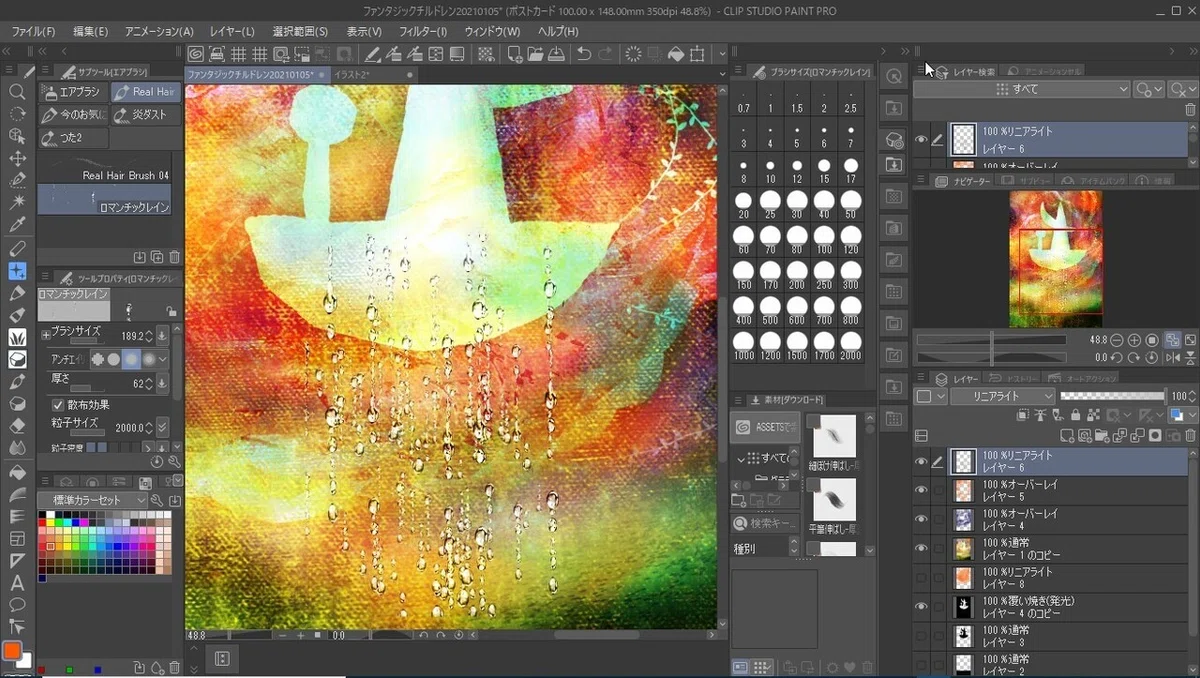Select the Text tool

coord(17,583)
